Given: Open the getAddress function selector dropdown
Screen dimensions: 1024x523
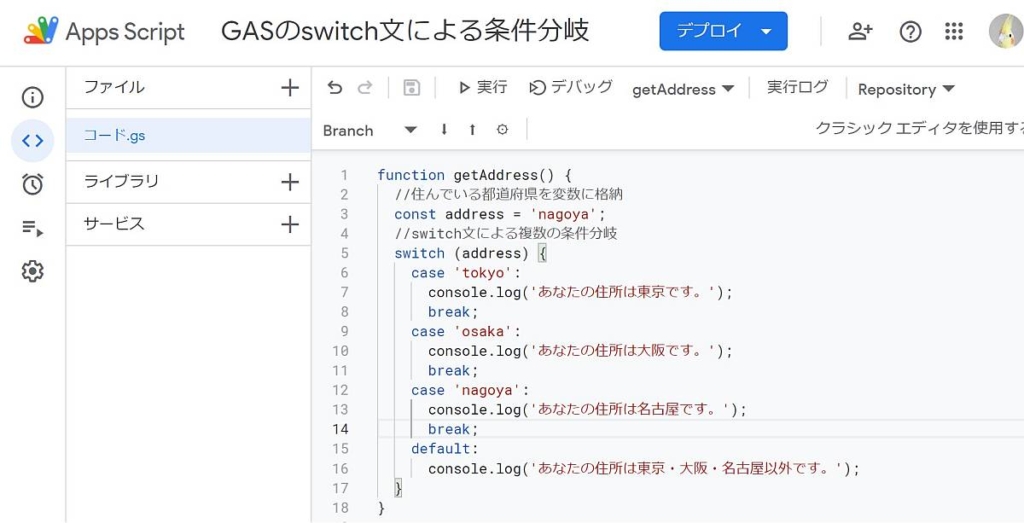Looking at the screenshot, I should point(683,89).
